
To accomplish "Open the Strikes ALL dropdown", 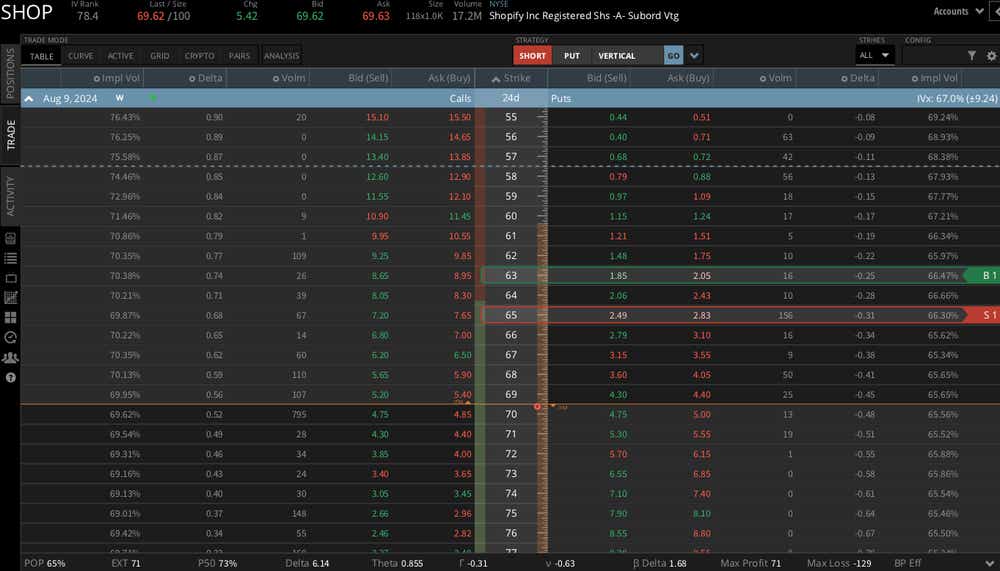I will click(874, 56).
